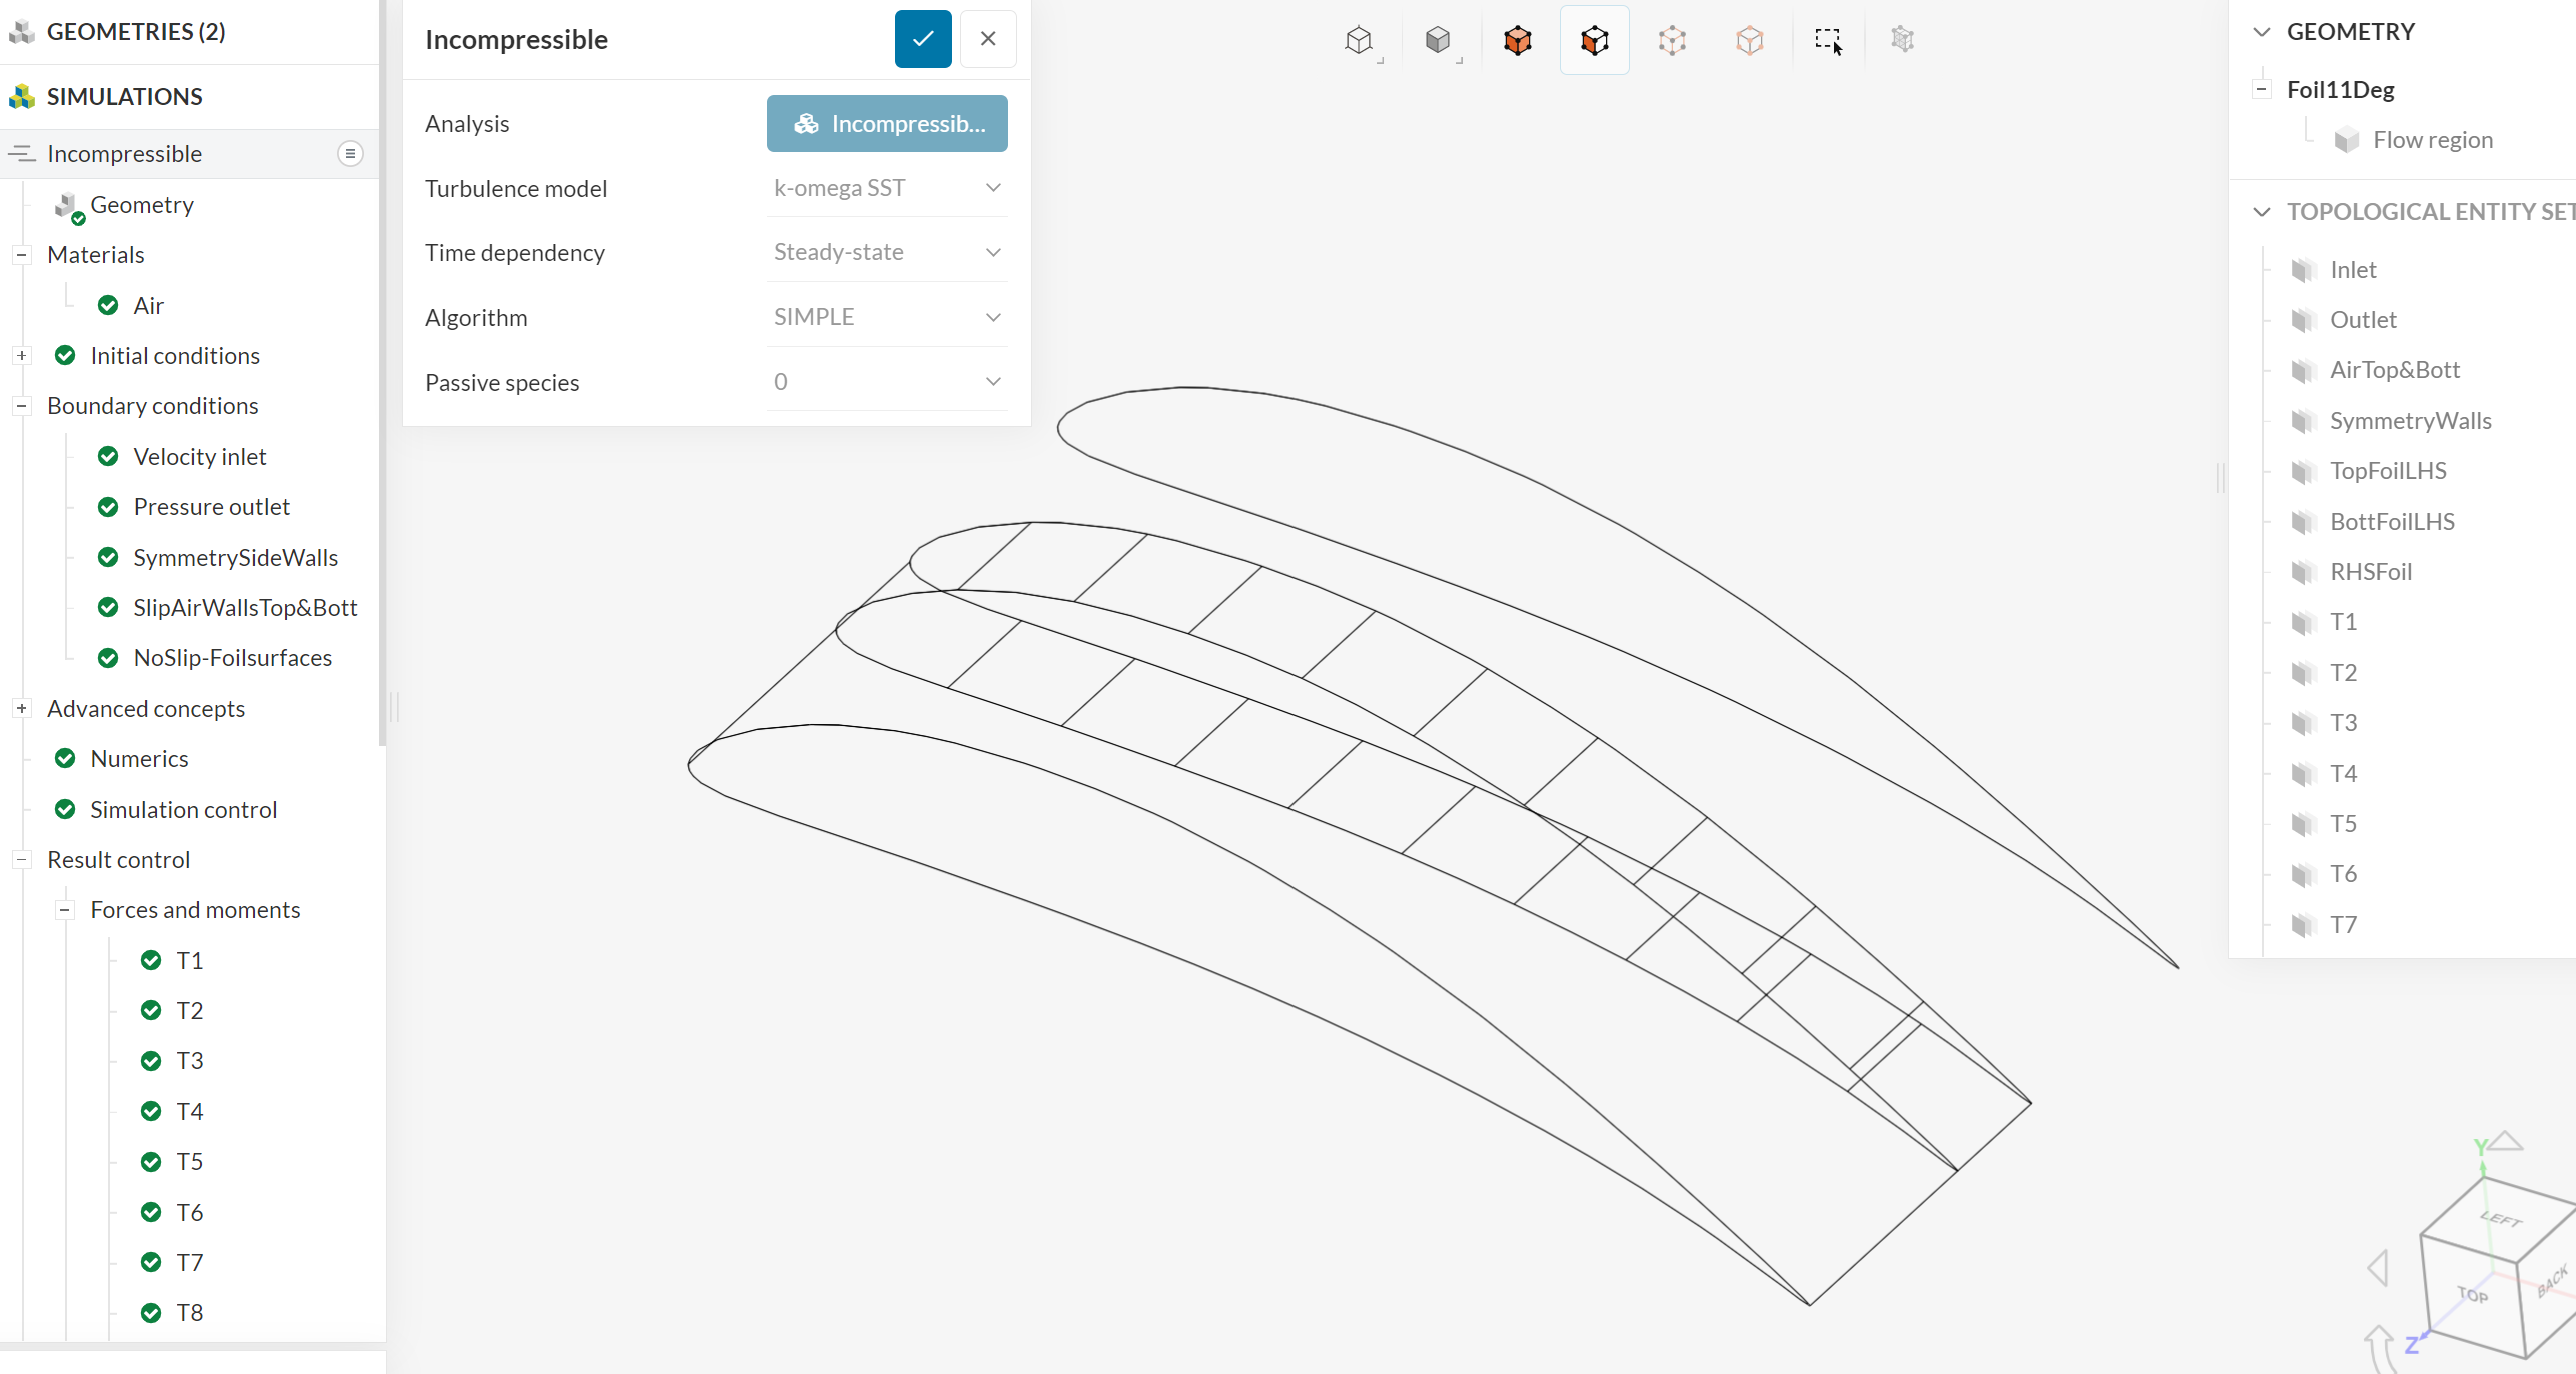Enable box selection tool
Viewport: 2576px width, 1374px height.
1828,40
